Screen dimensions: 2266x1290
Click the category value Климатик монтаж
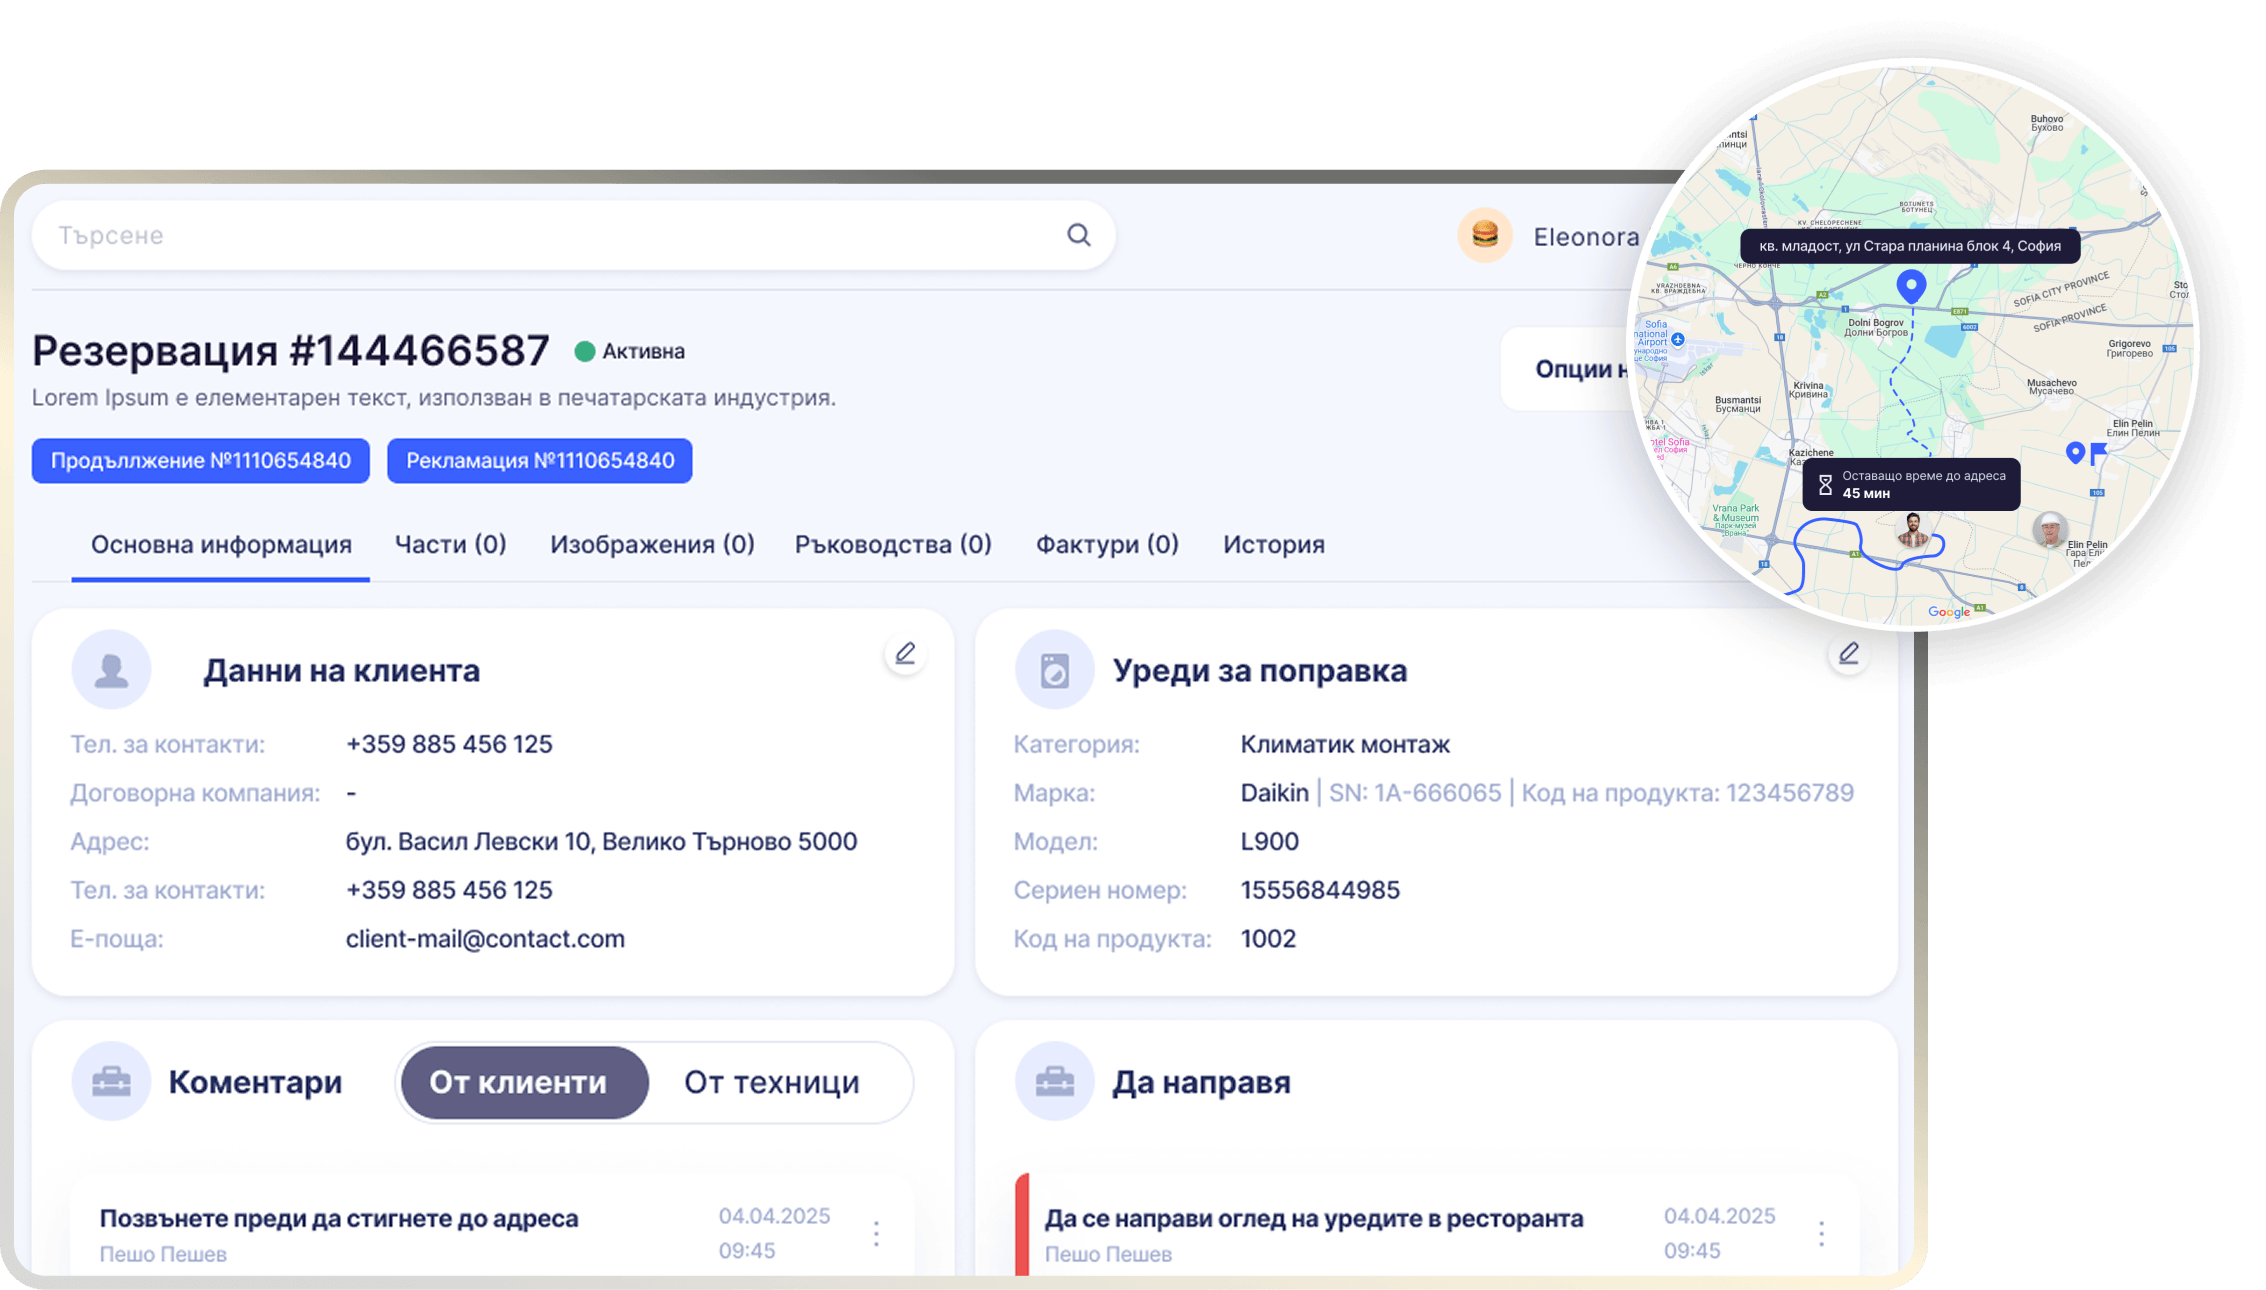(x=1345, y=745)
